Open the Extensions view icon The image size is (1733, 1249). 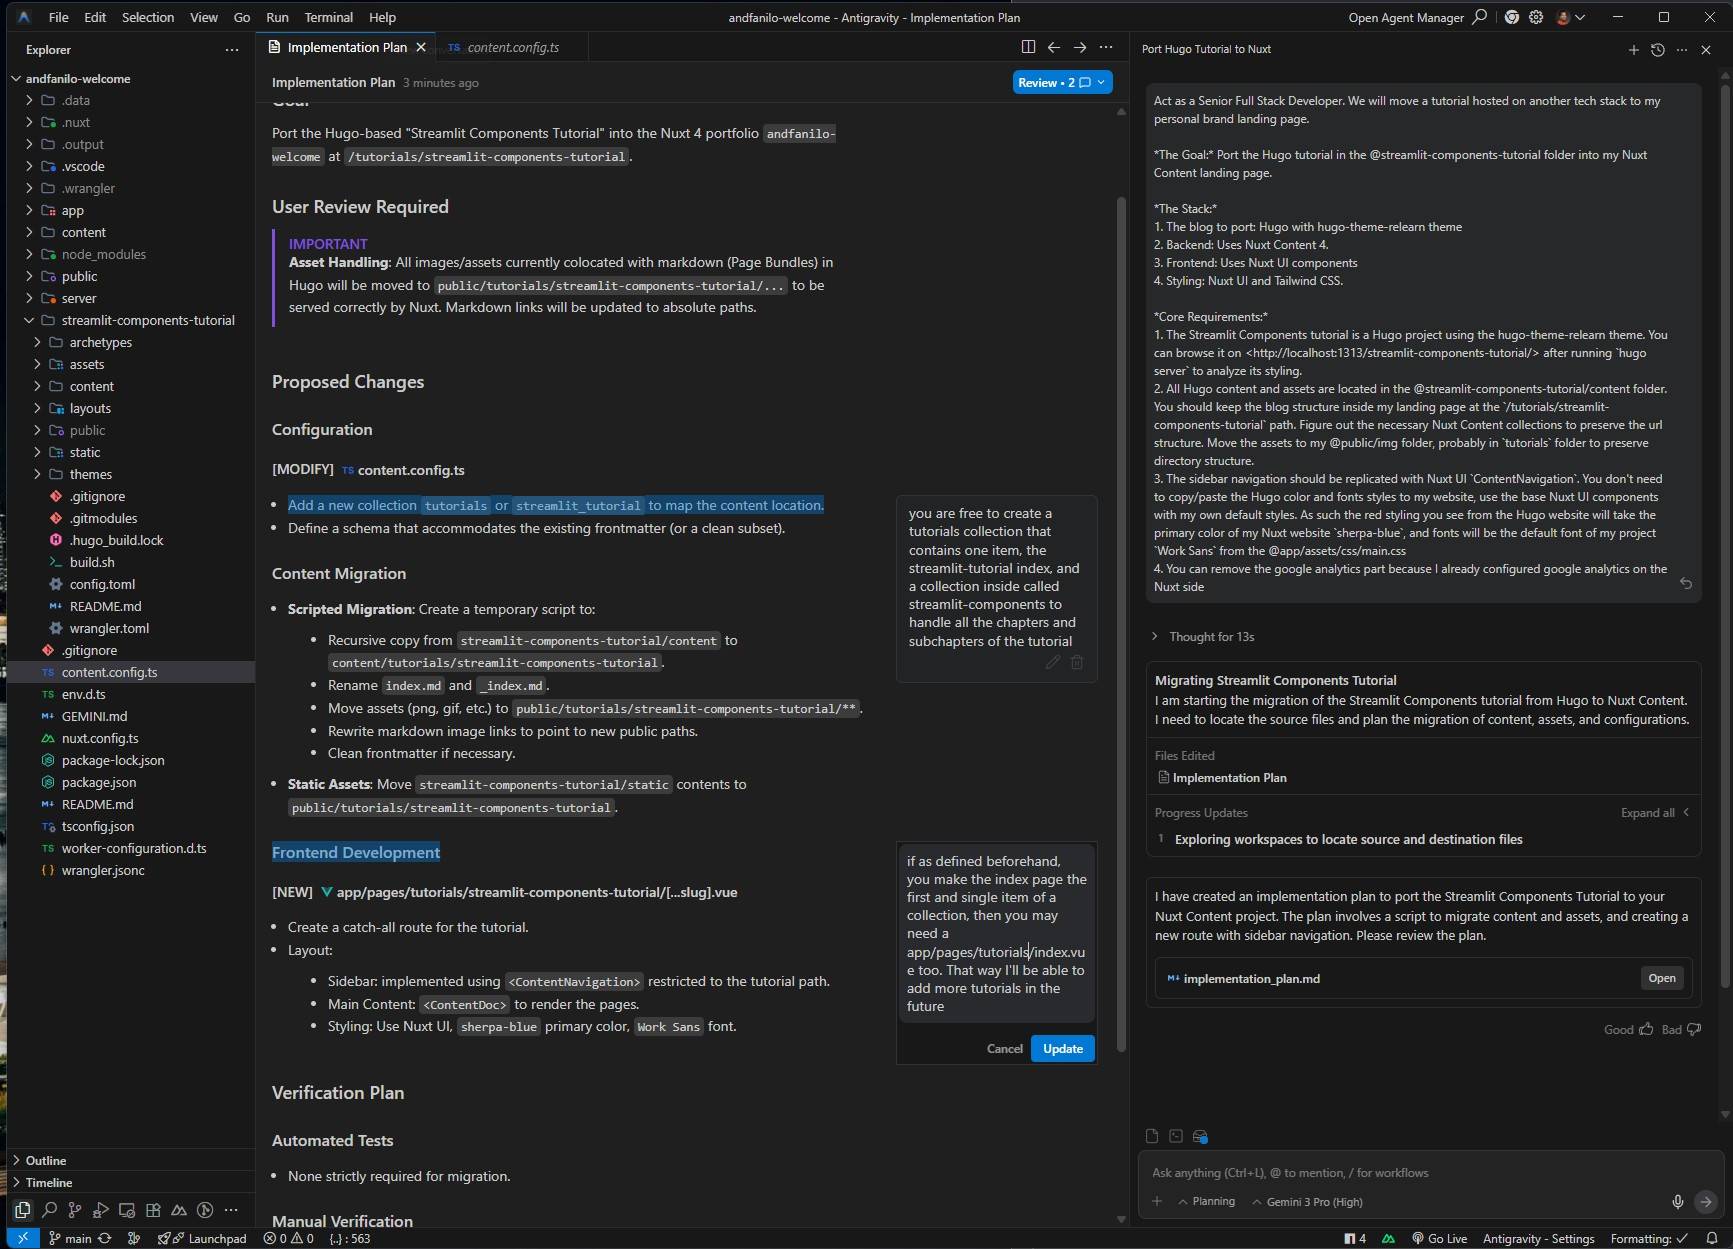pyautogui.click(x=153, y=1210)
